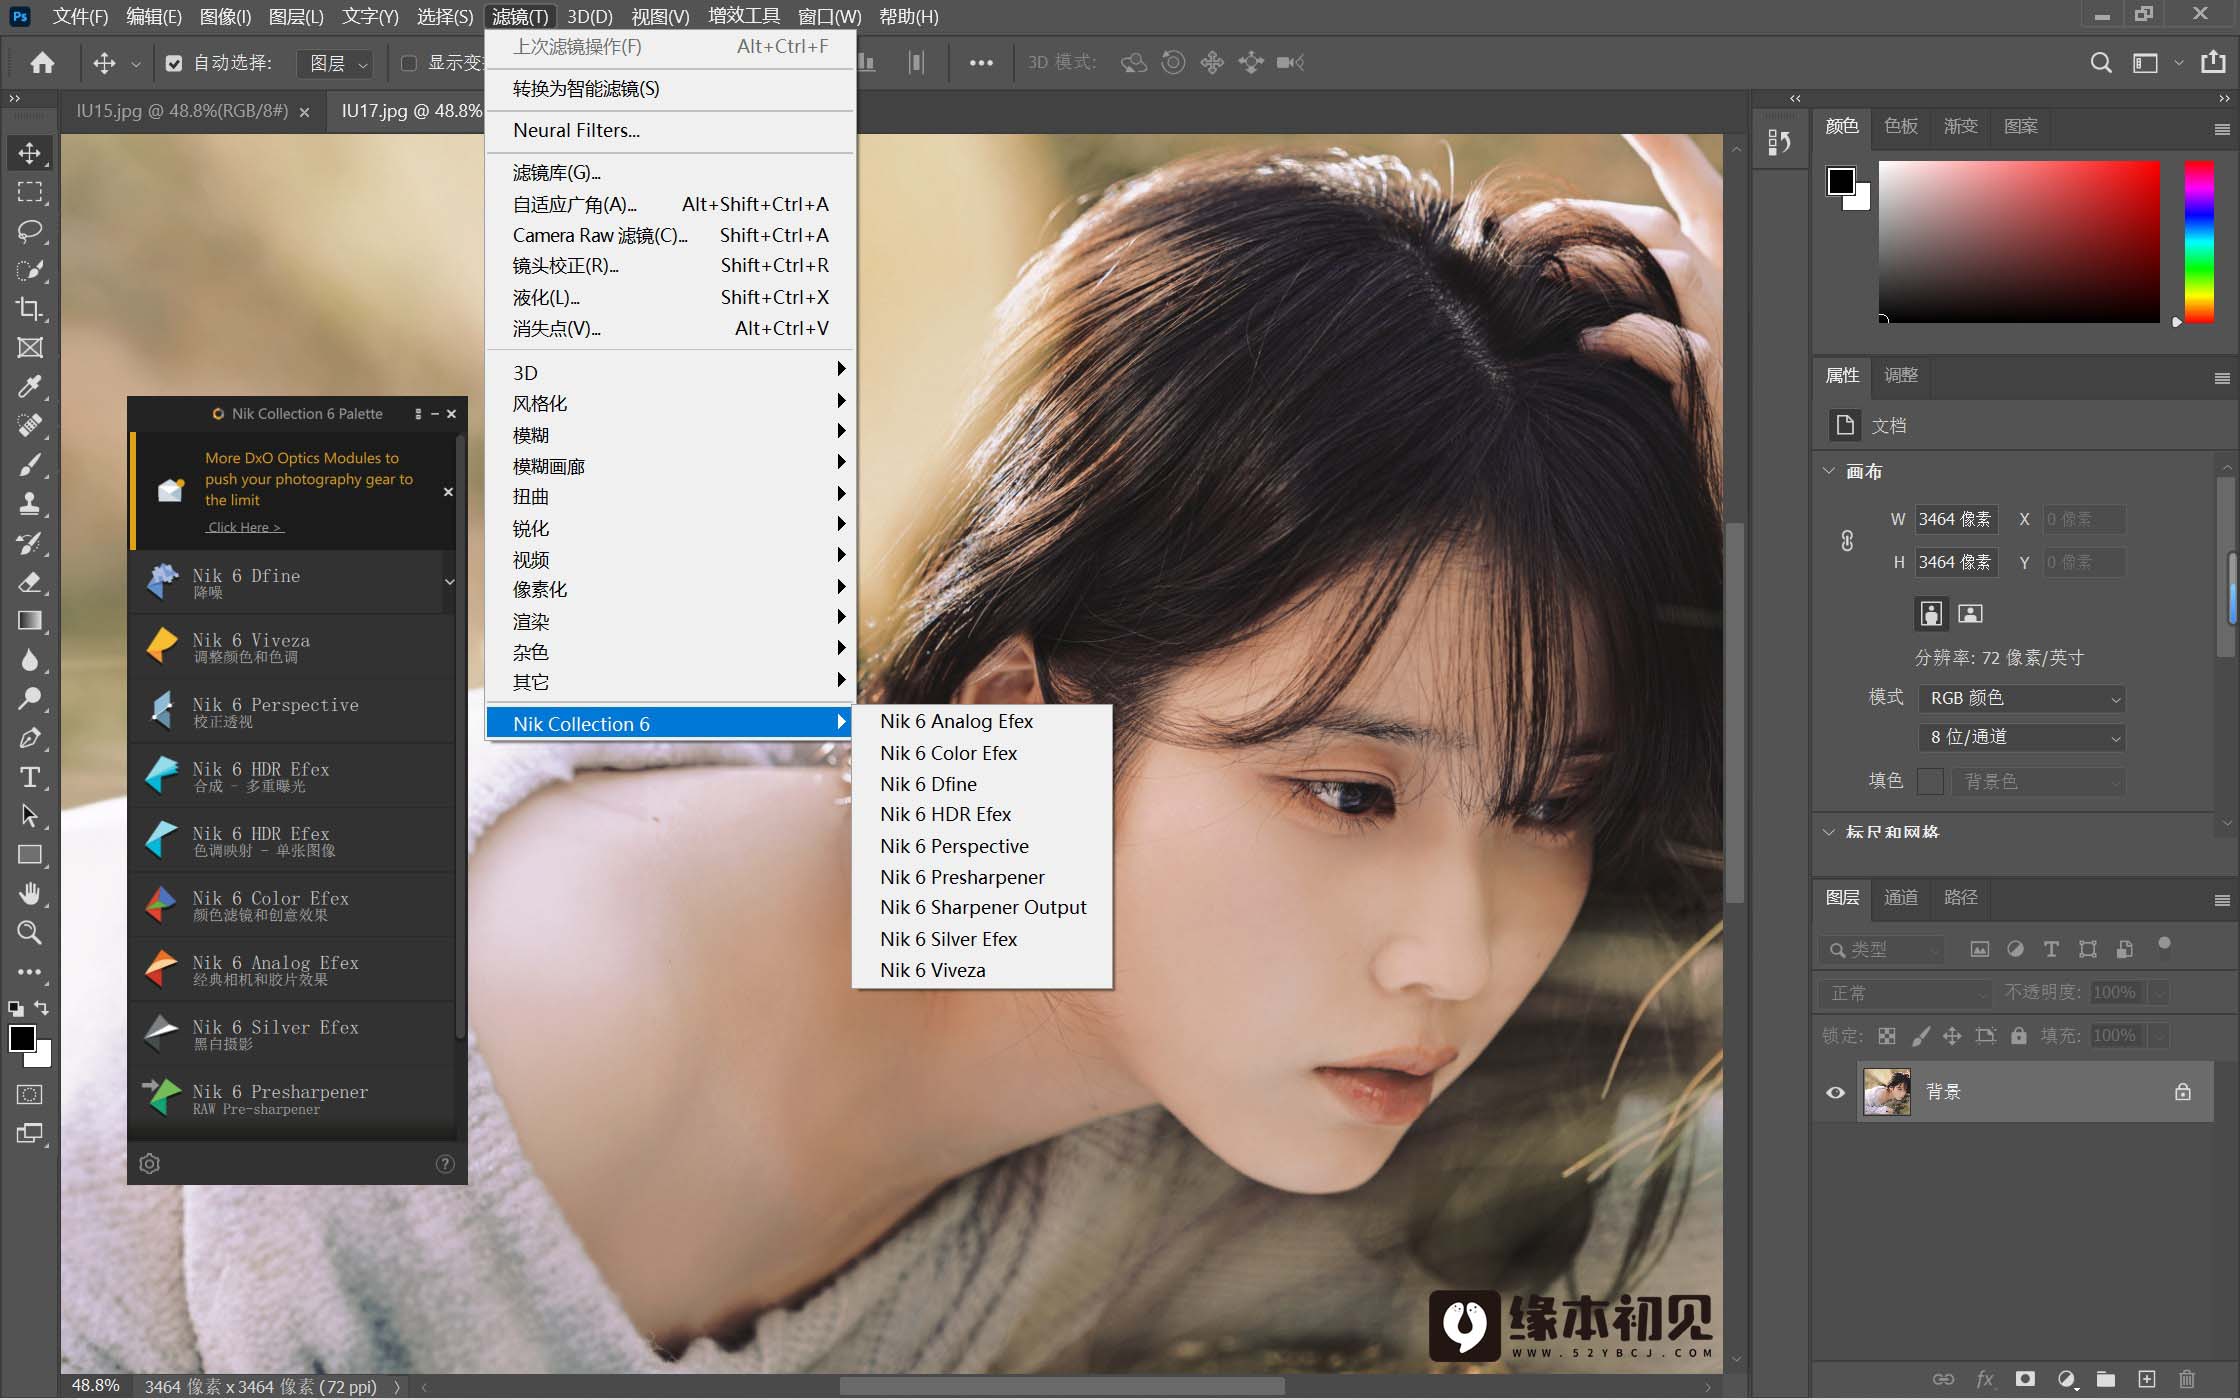Viewport: 2240px width, 1400px height.
Task: Open the History panel icon
Action: [x=1779, y=143]
